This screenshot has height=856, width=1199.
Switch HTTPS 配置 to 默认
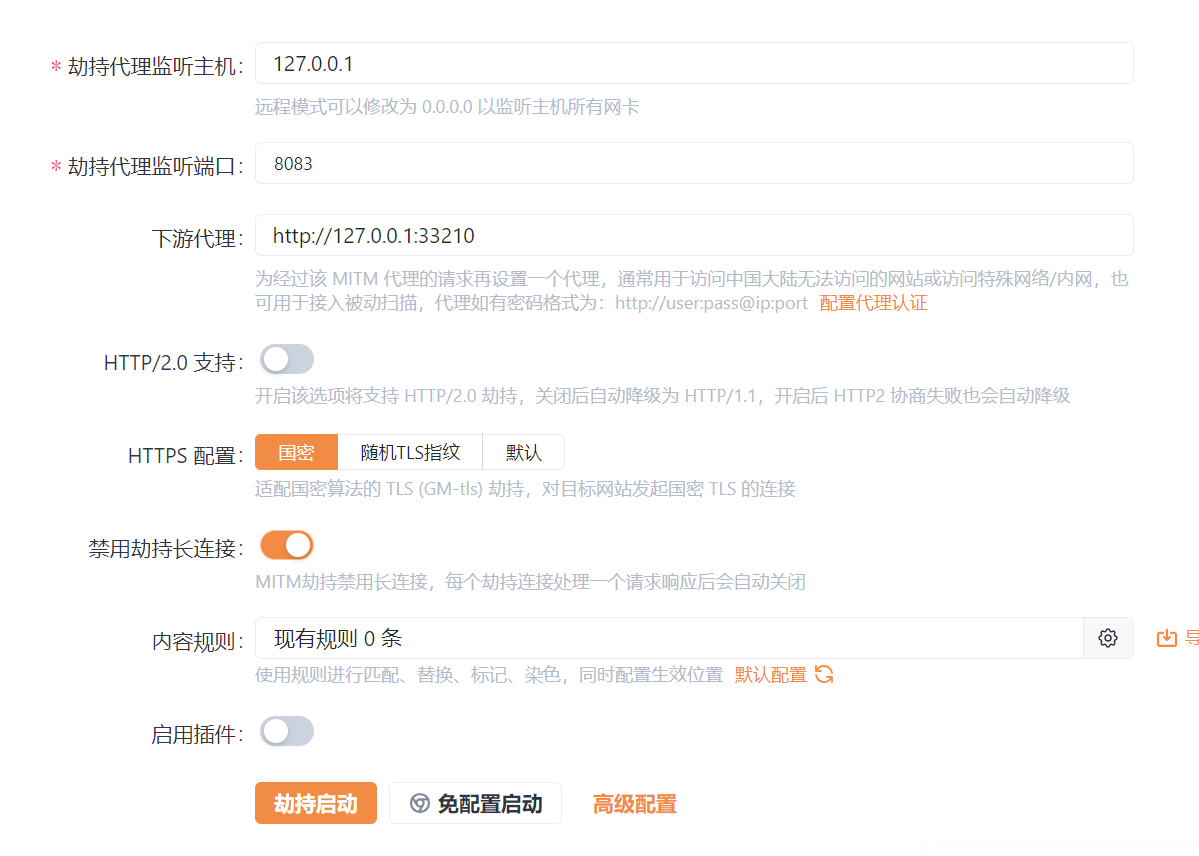[523, 452]
